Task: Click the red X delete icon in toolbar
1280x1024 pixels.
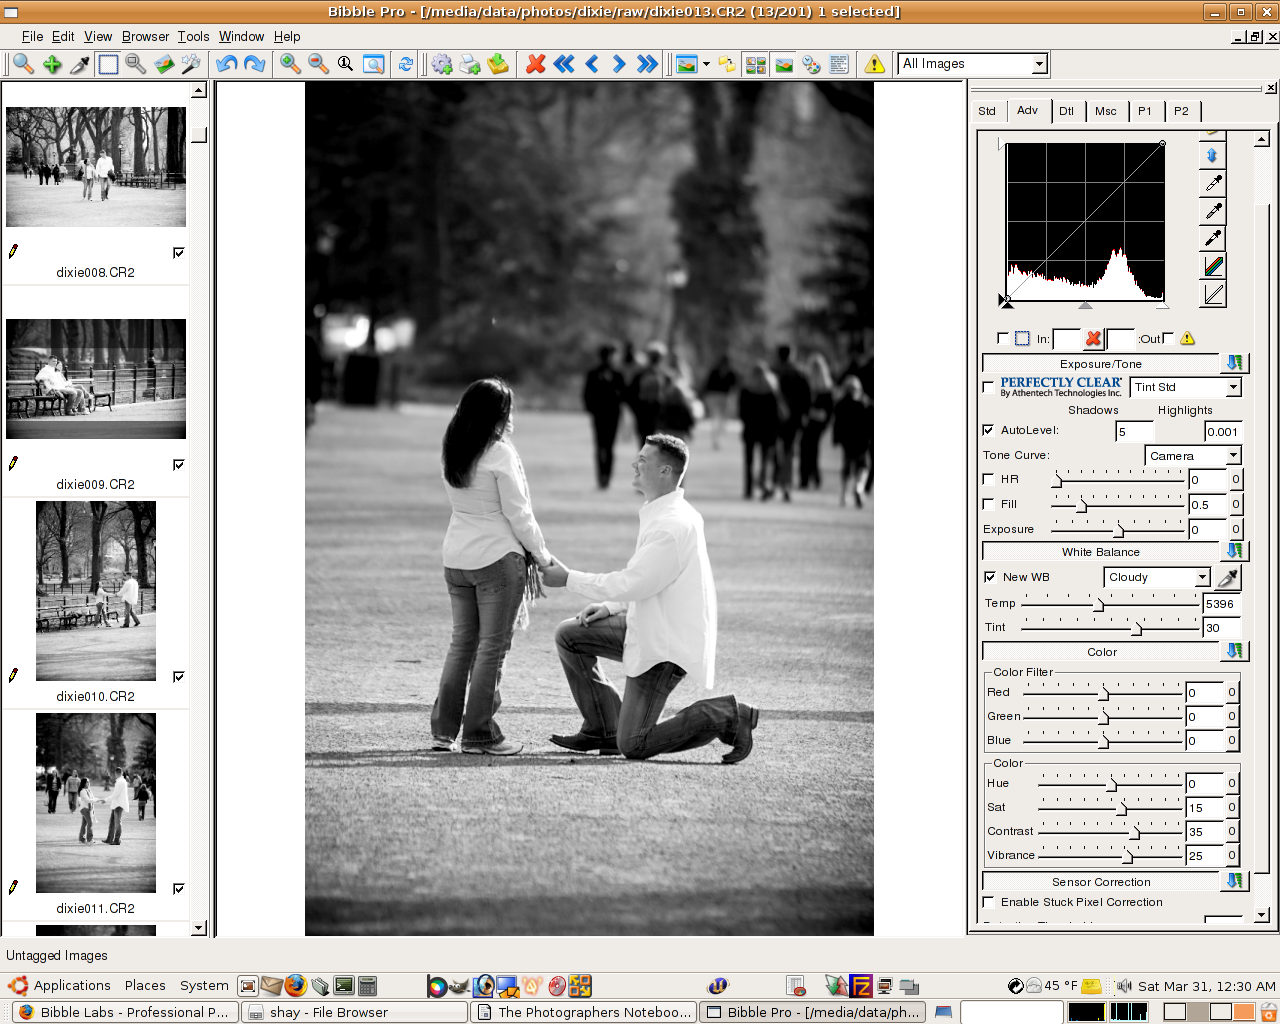Action: pos(536,64)
